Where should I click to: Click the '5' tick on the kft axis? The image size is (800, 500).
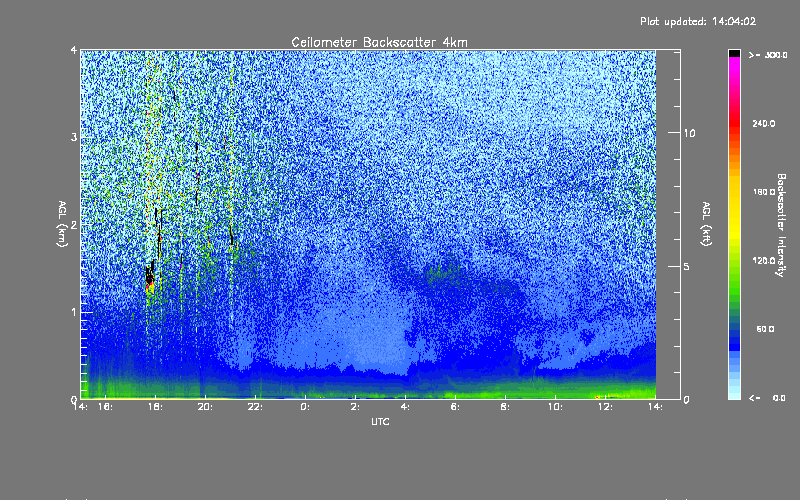coord(686,267)
